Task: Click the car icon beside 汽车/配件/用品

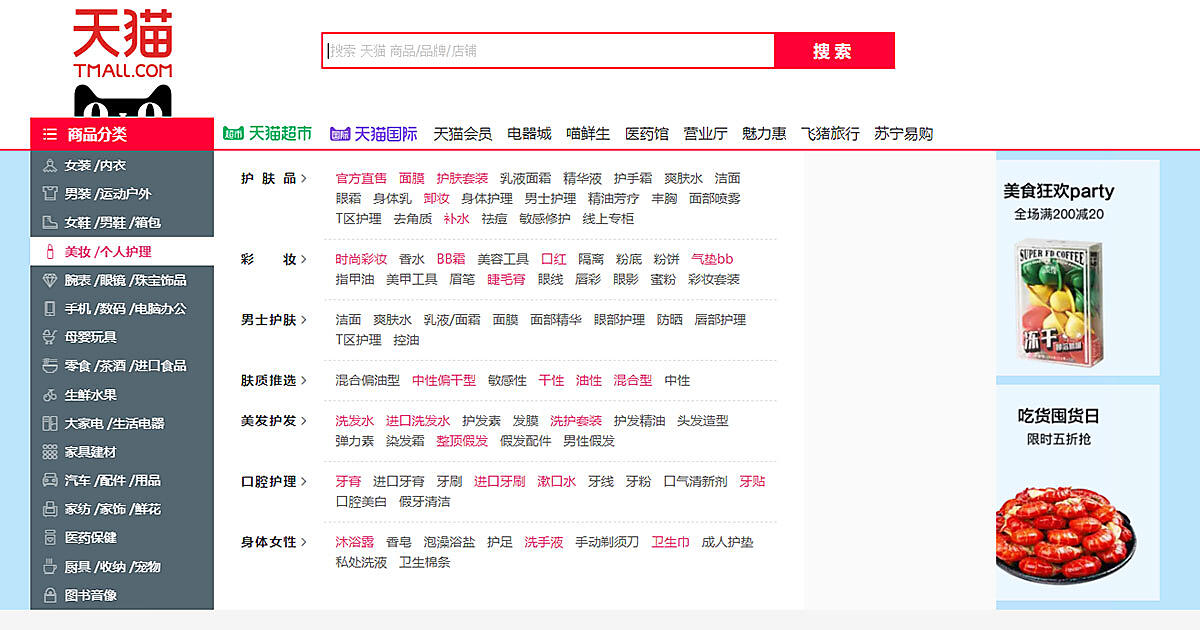Action: click(49, 480)
